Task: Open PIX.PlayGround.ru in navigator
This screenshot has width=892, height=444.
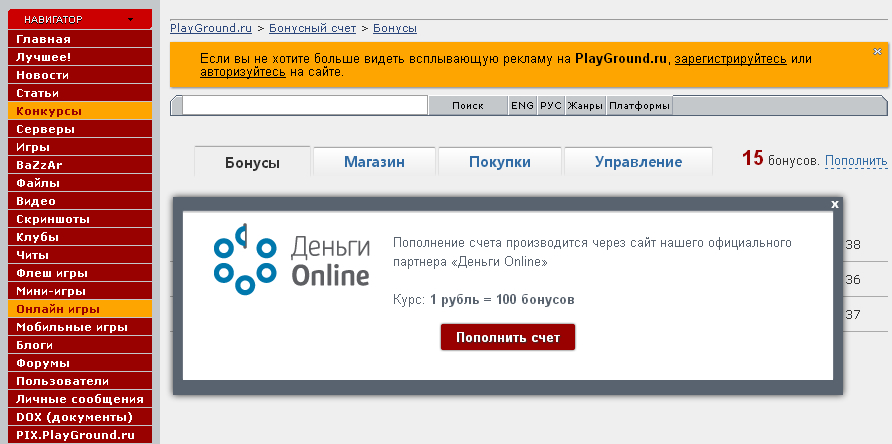Action: click(x=80, y=435)
